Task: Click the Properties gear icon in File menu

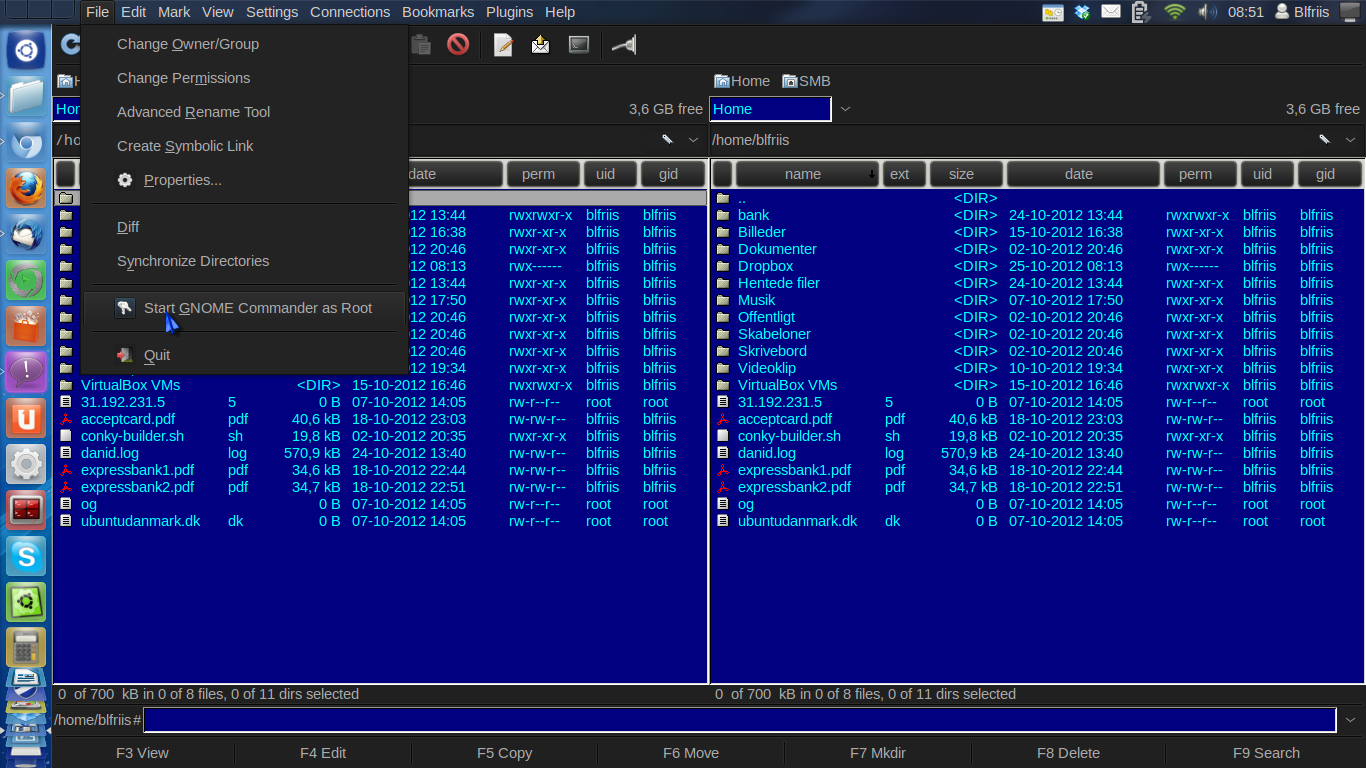Action: [125, 180]
